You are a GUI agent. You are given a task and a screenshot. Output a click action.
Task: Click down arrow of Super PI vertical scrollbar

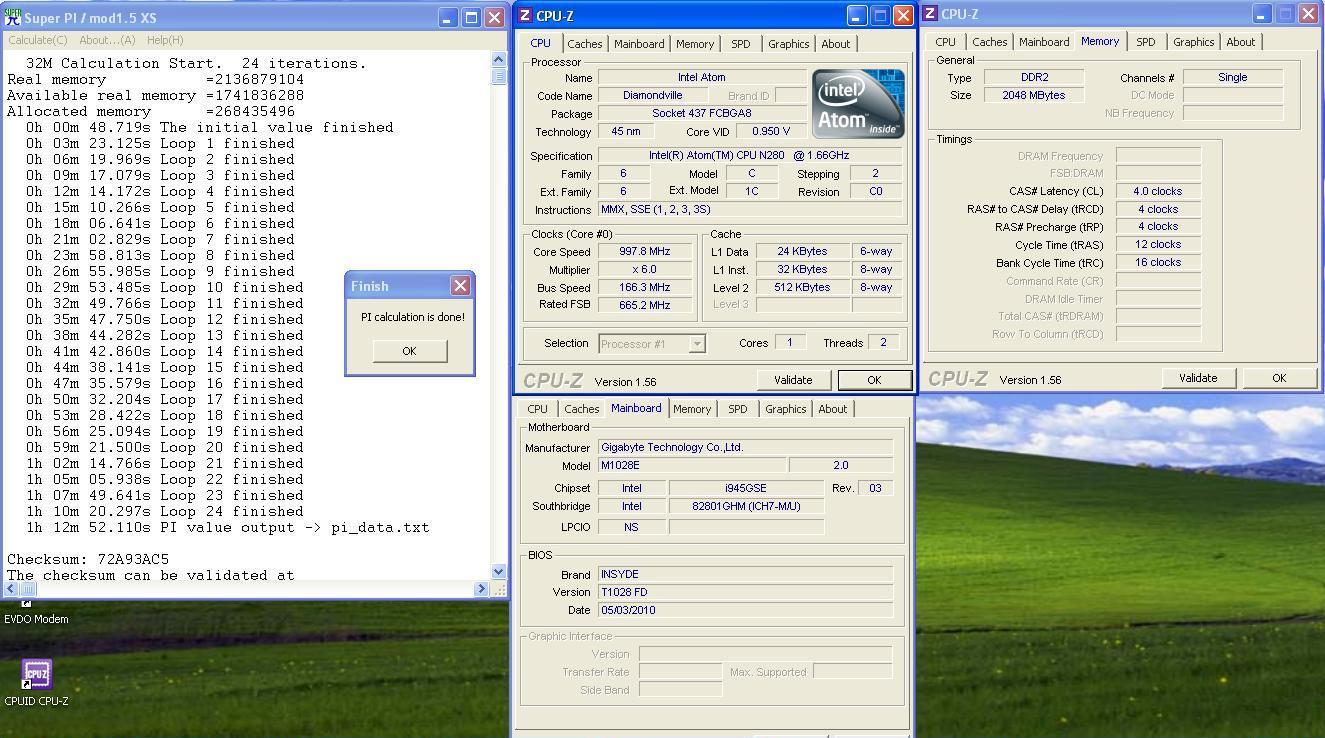[499, 572]
